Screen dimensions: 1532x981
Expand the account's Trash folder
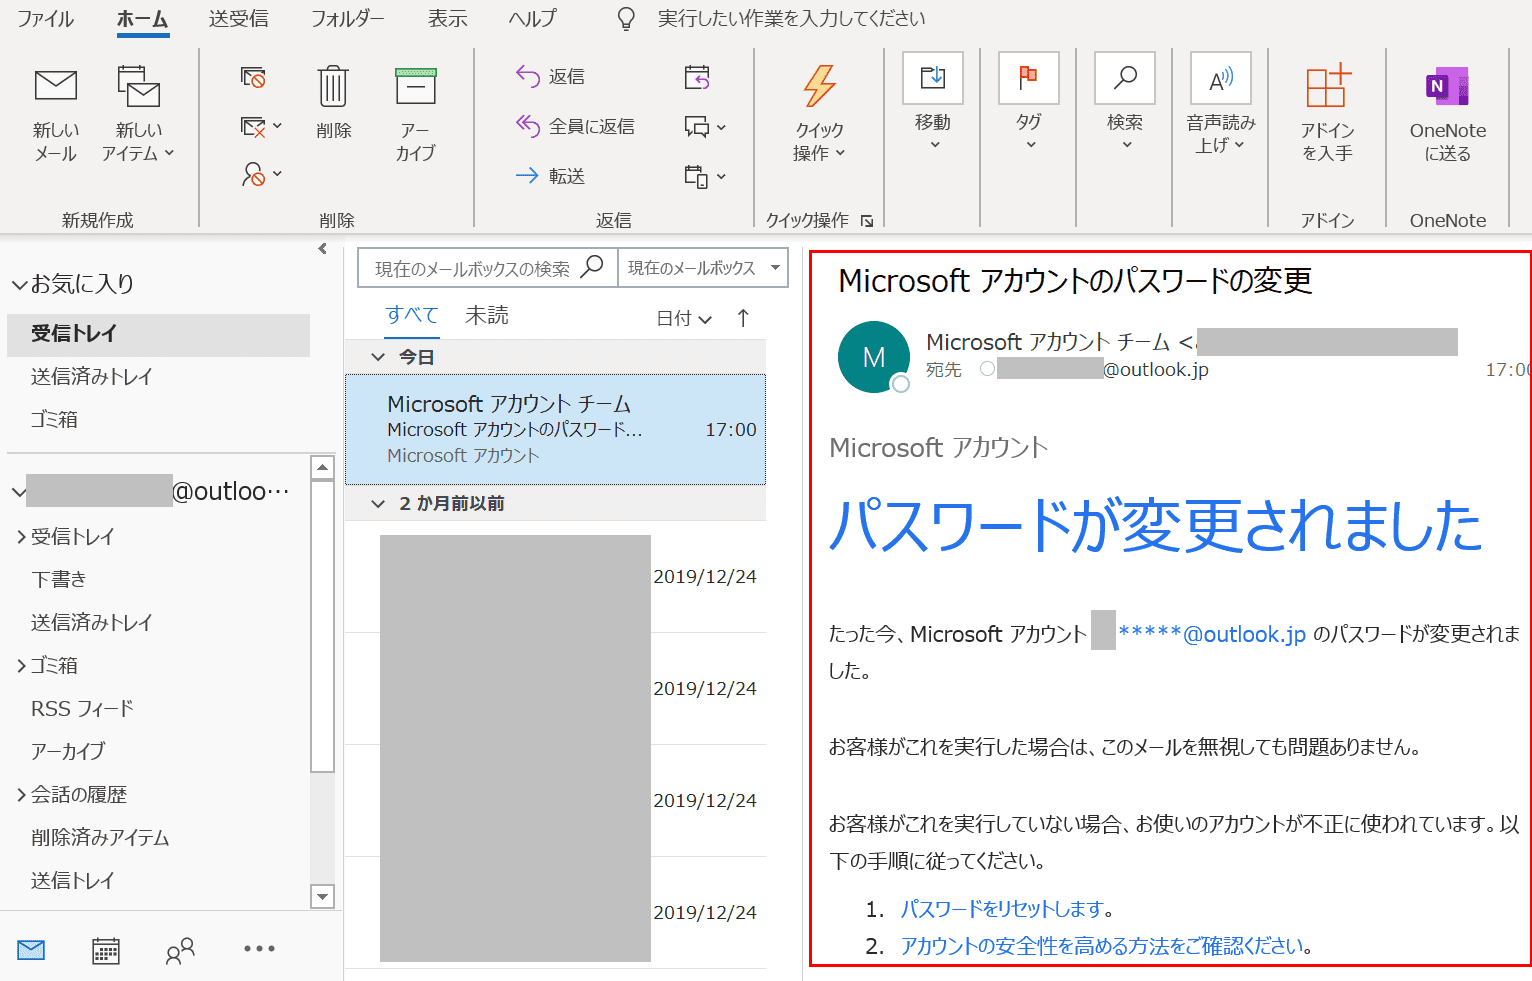click(x=21, y=666)
